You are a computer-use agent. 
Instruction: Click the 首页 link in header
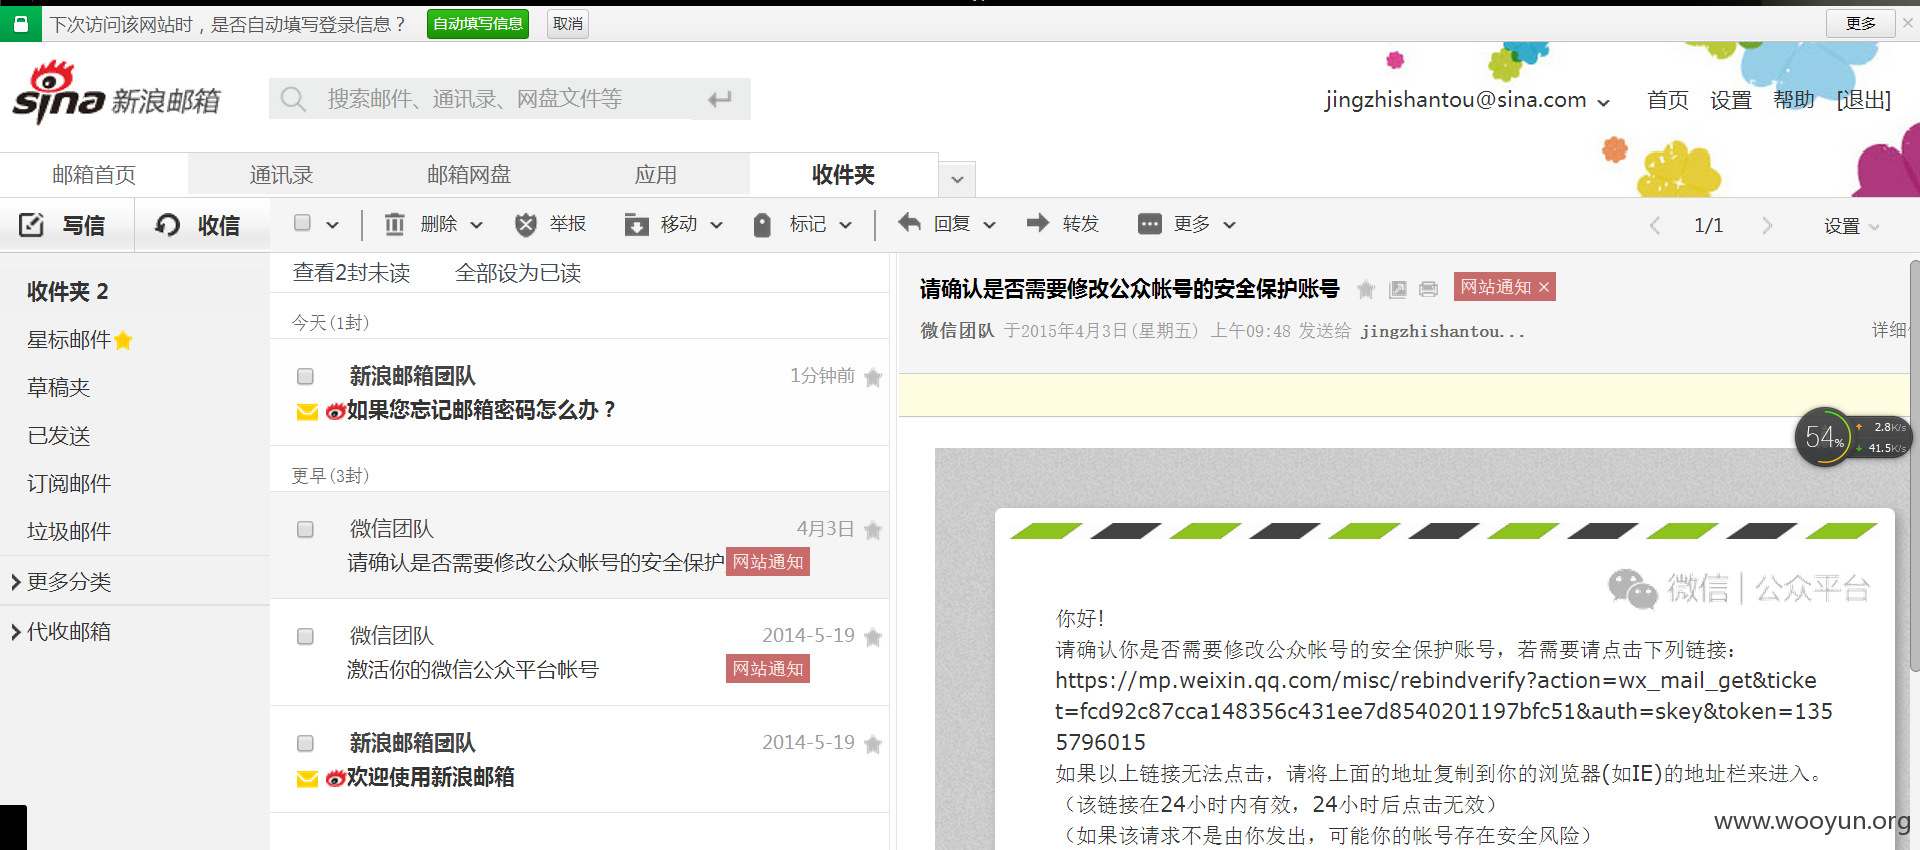[1668, 100]
